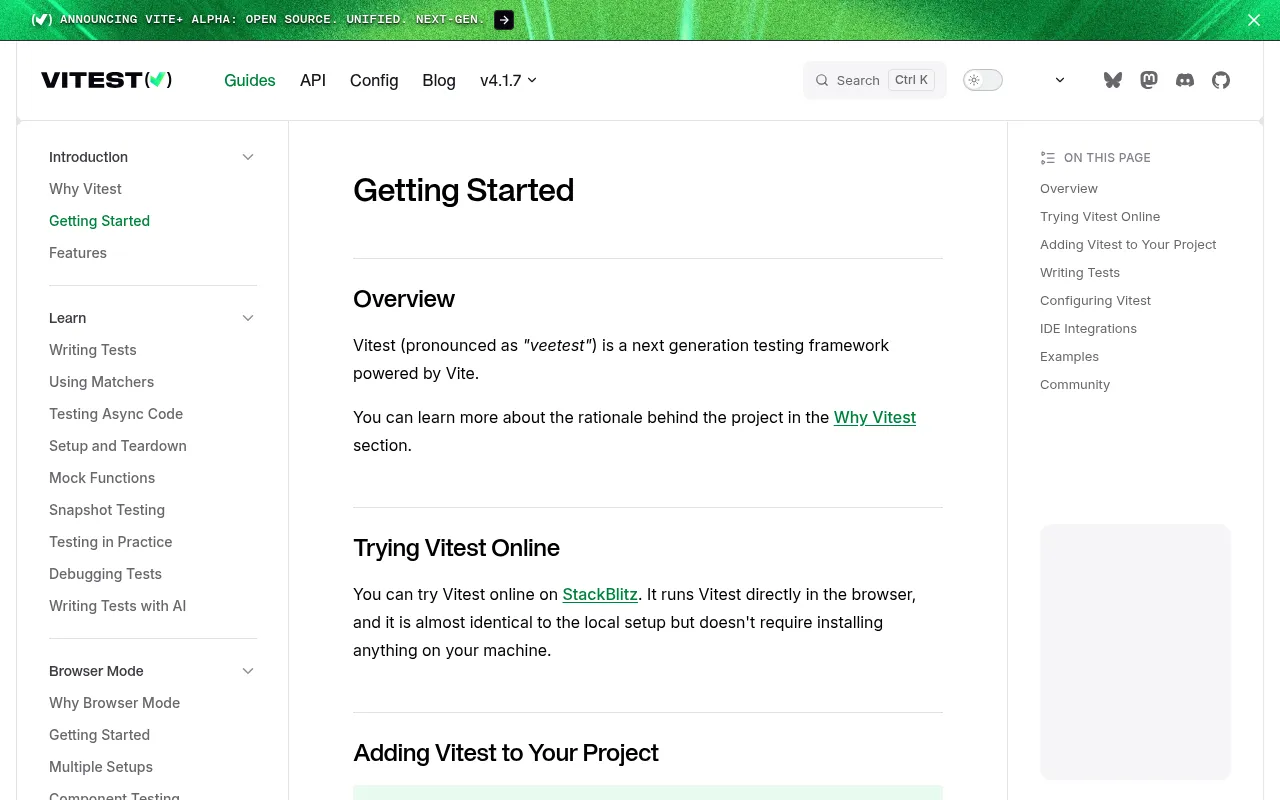The height and width of the screenshot is (800, 1280).
Task: Jump to Trying Vitest Online outline link
Action: (1100, 216)
